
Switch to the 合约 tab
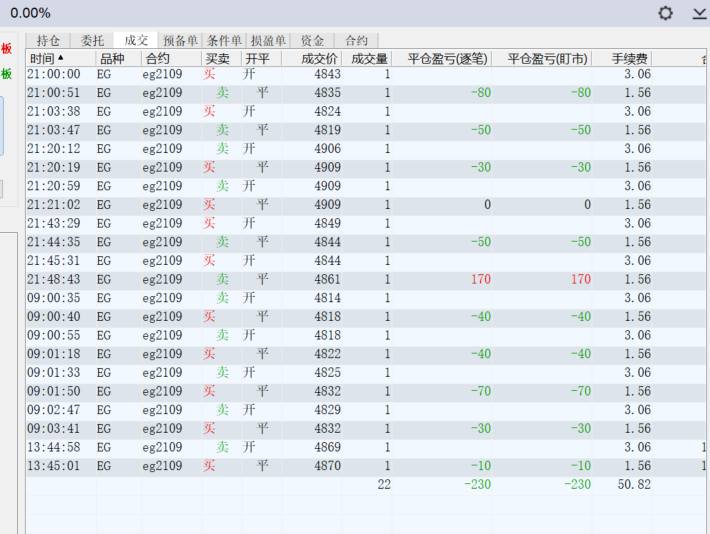pos(356,40)
